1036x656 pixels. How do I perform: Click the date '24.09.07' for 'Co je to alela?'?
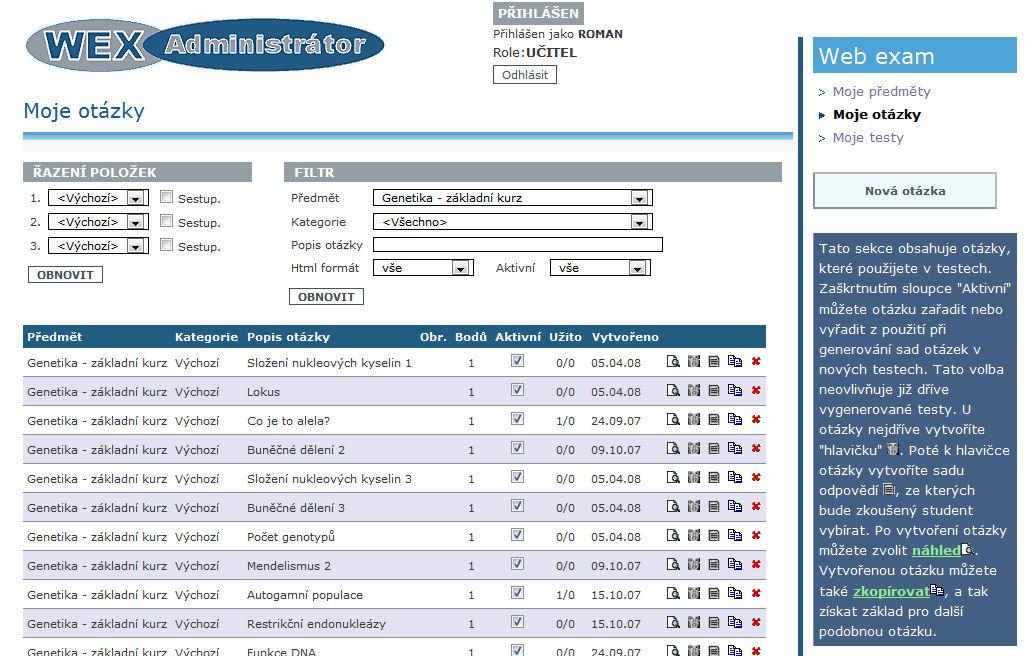(x=616, y=421)
